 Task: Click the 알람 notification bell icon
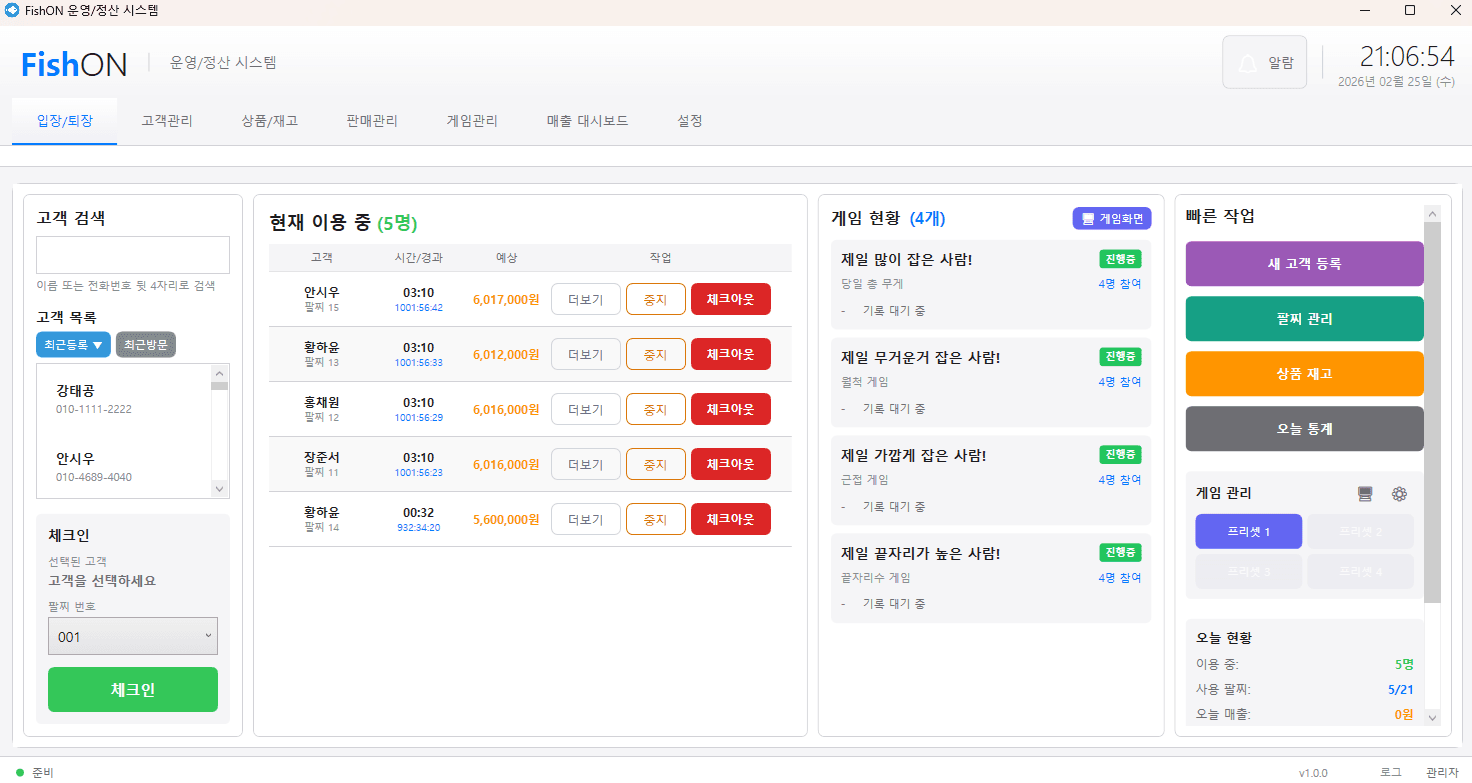1247,61
